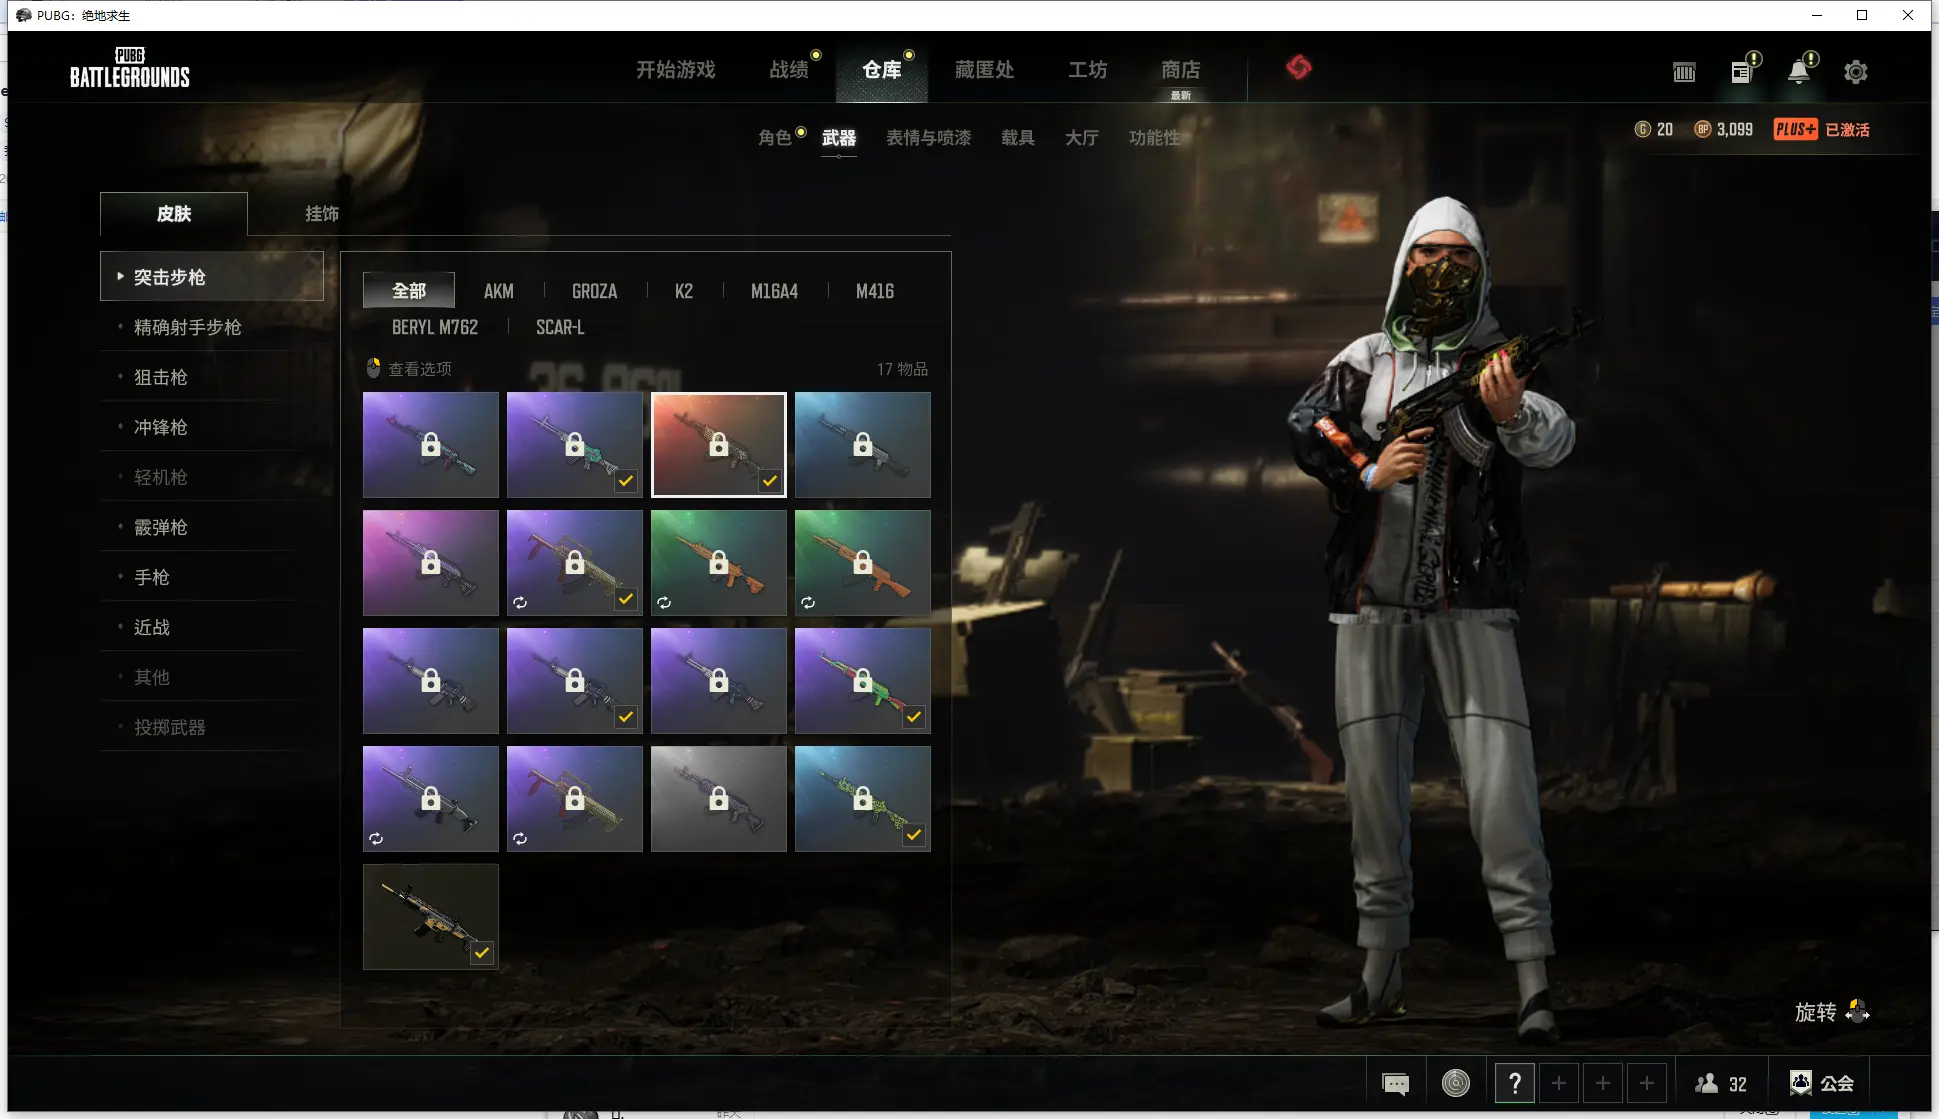
Task: Filter skins by AKM
Action: point(499,291)
